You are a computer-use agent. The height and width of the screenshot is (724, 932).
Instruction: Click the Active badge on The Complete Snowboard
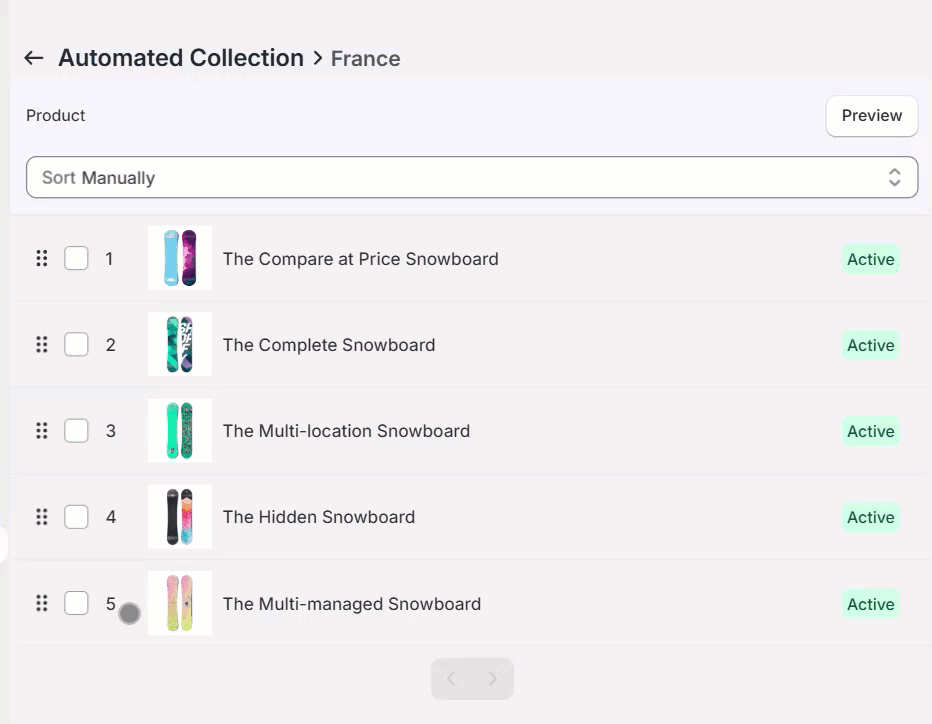(x=869, y=344)
